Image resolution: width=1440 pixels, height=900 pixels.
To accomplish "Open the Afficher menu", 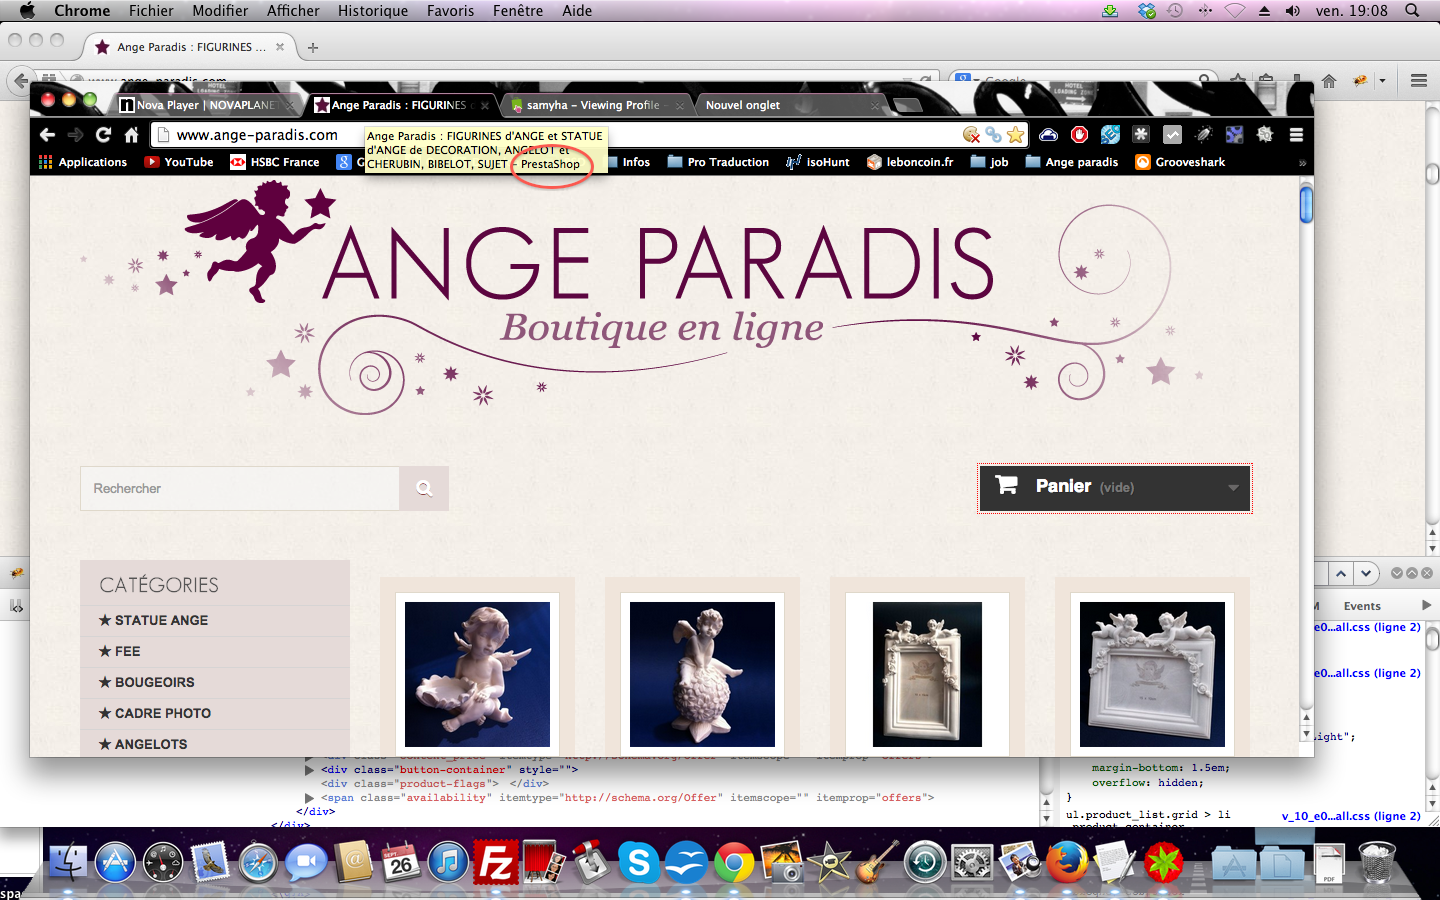I will pos(293,11).
